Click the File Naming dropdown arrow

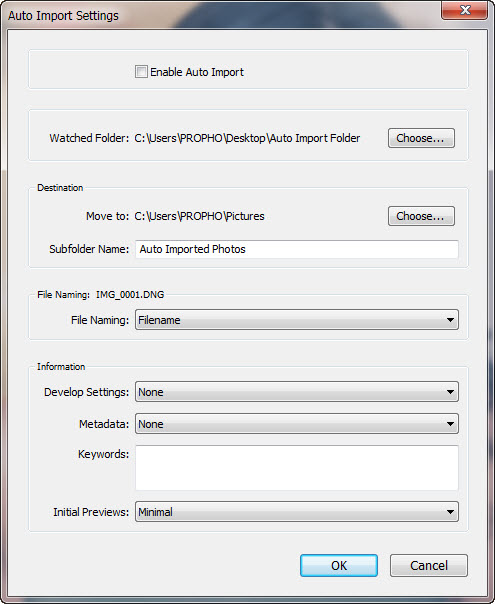coord(450,320)
